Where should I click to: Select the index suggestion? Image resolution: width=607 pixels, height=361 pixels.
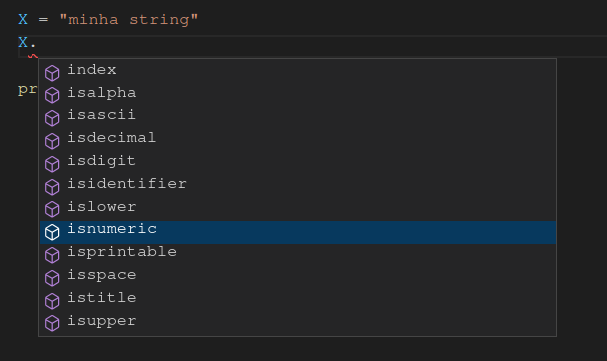[x=298, y=70]
